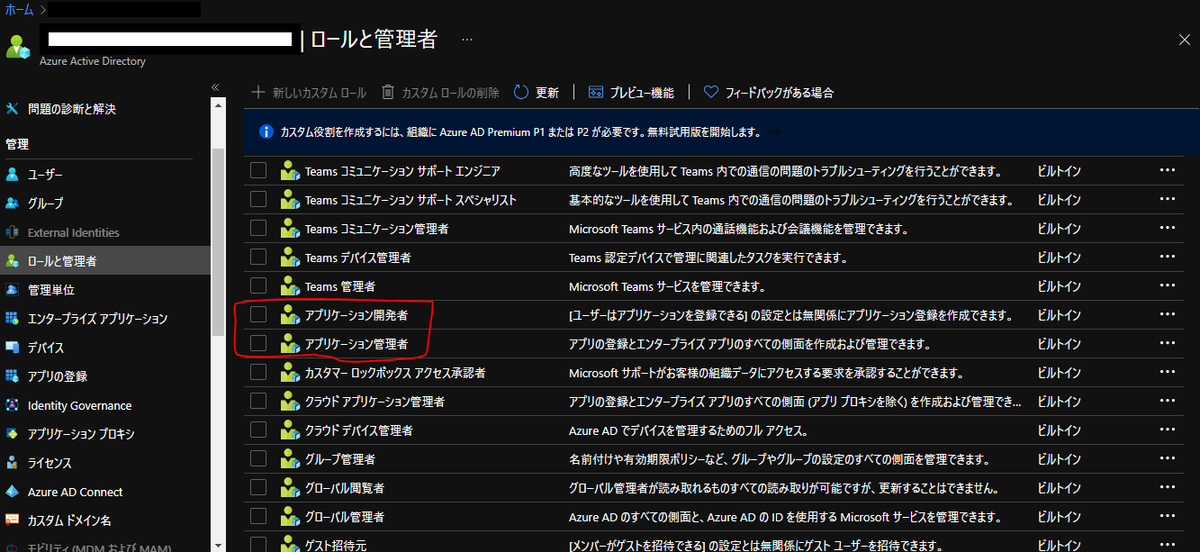1200x552 pixels.
Task: Click the デバイス icon in sidebar
Action: [x=12, y=347]
